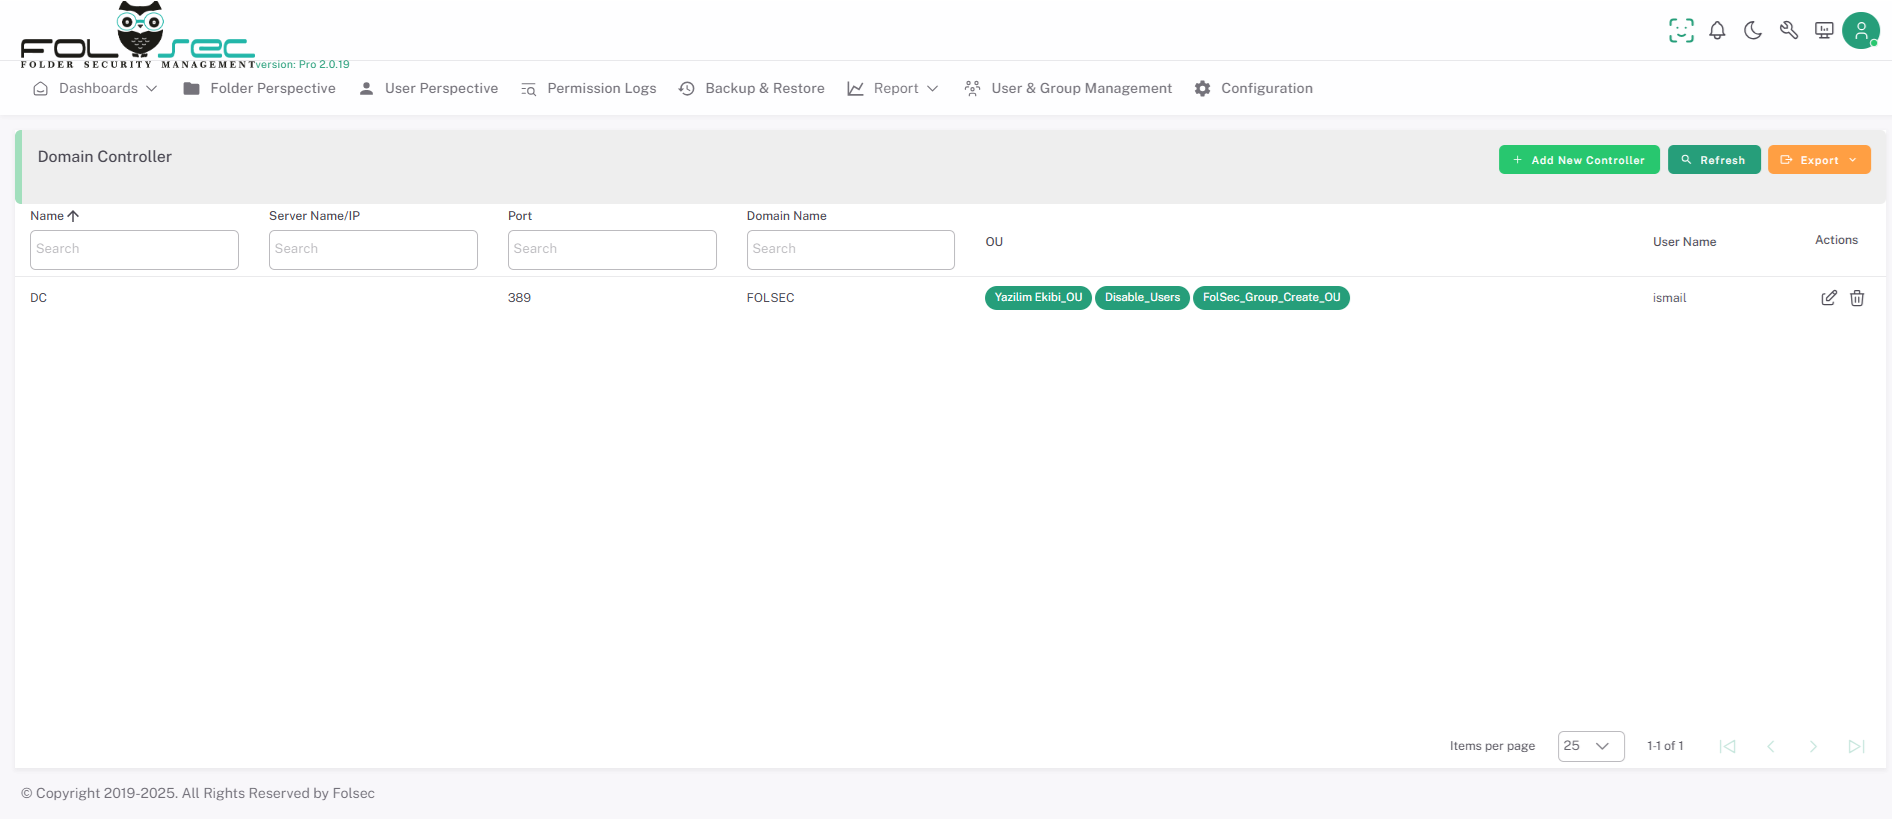
Task: Open the Export dropdown button
Action: [1818, 160]
